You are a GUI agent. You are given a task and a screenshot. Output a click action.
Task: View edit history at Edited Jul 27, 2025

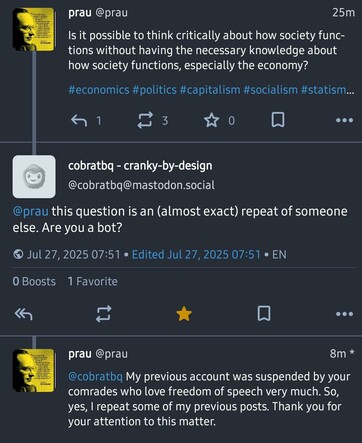click(x=196, y=255)
